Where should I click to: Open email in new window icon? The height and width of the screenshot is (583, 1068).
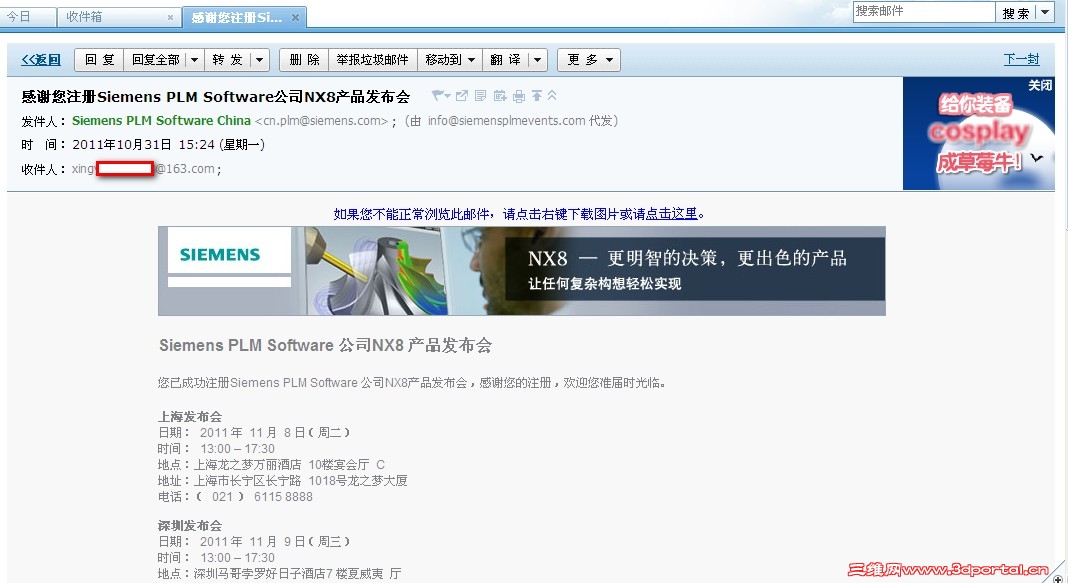pyautogui.click(x=462, y=96)
